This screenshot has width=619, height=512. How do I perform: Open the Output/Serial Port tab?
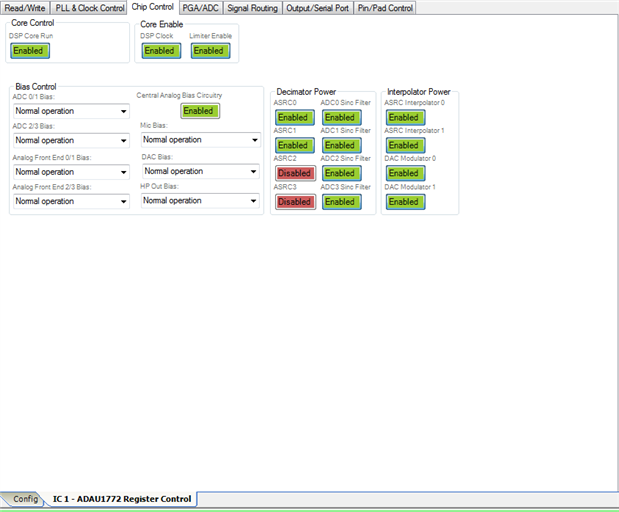click(x=317, y=8)
